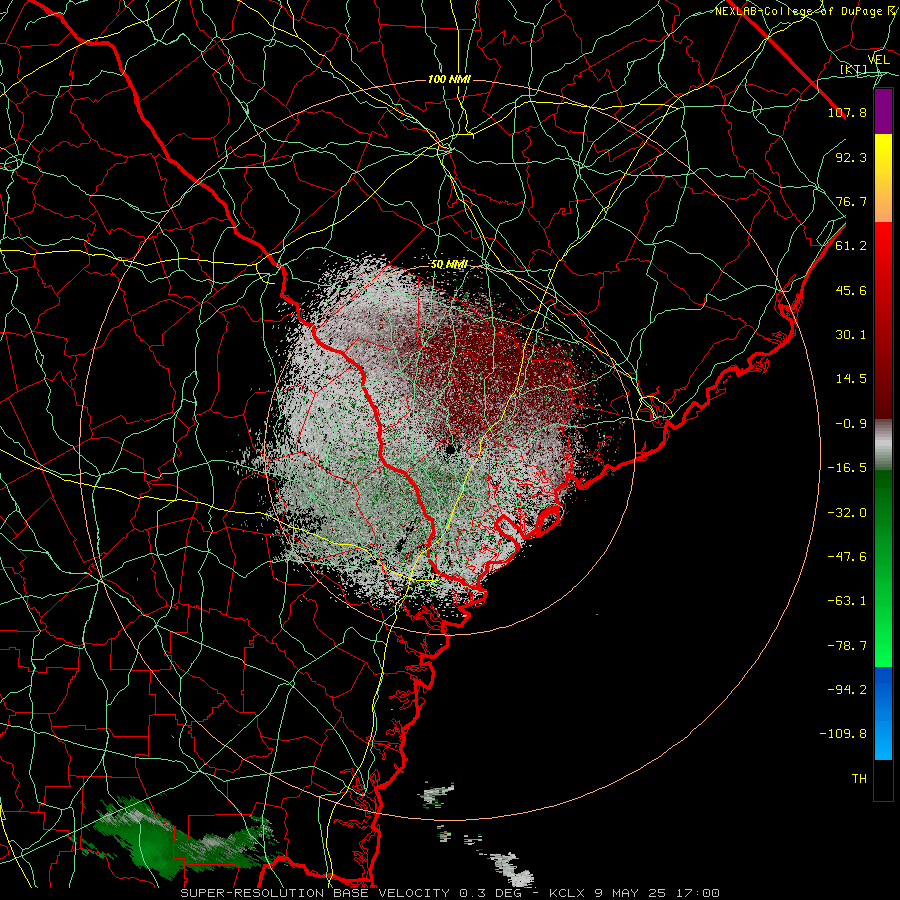Click the 45.6 legend value

pos(851,290)
